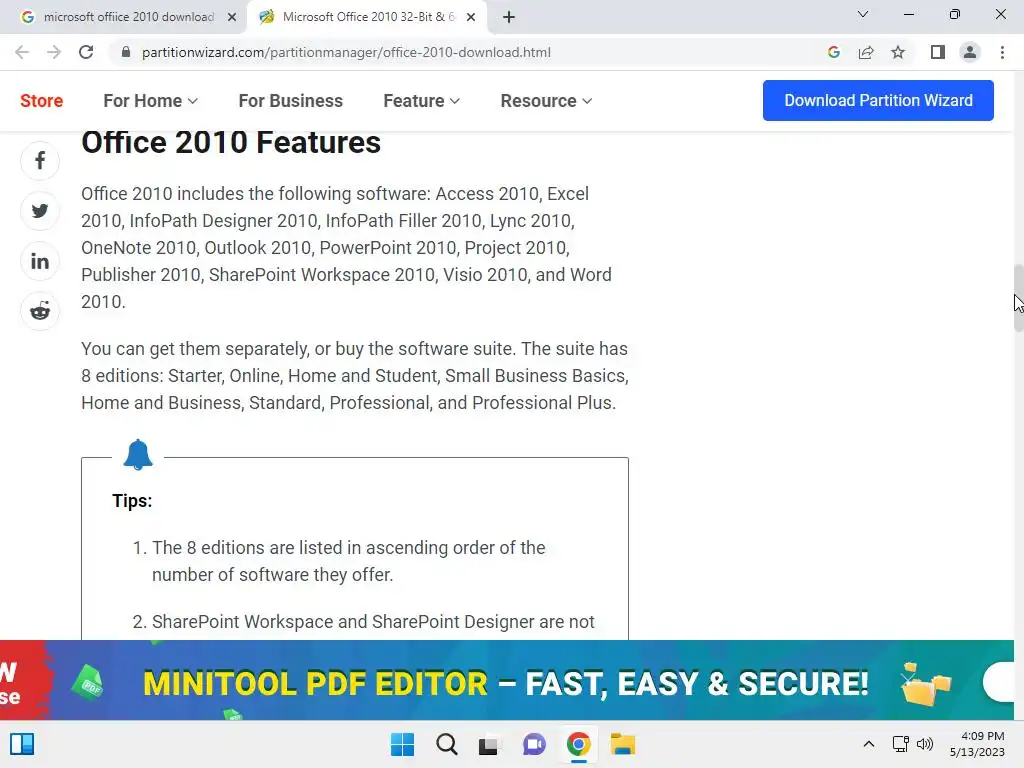
Task: Open network status tray icon
Action: point(901,744)
